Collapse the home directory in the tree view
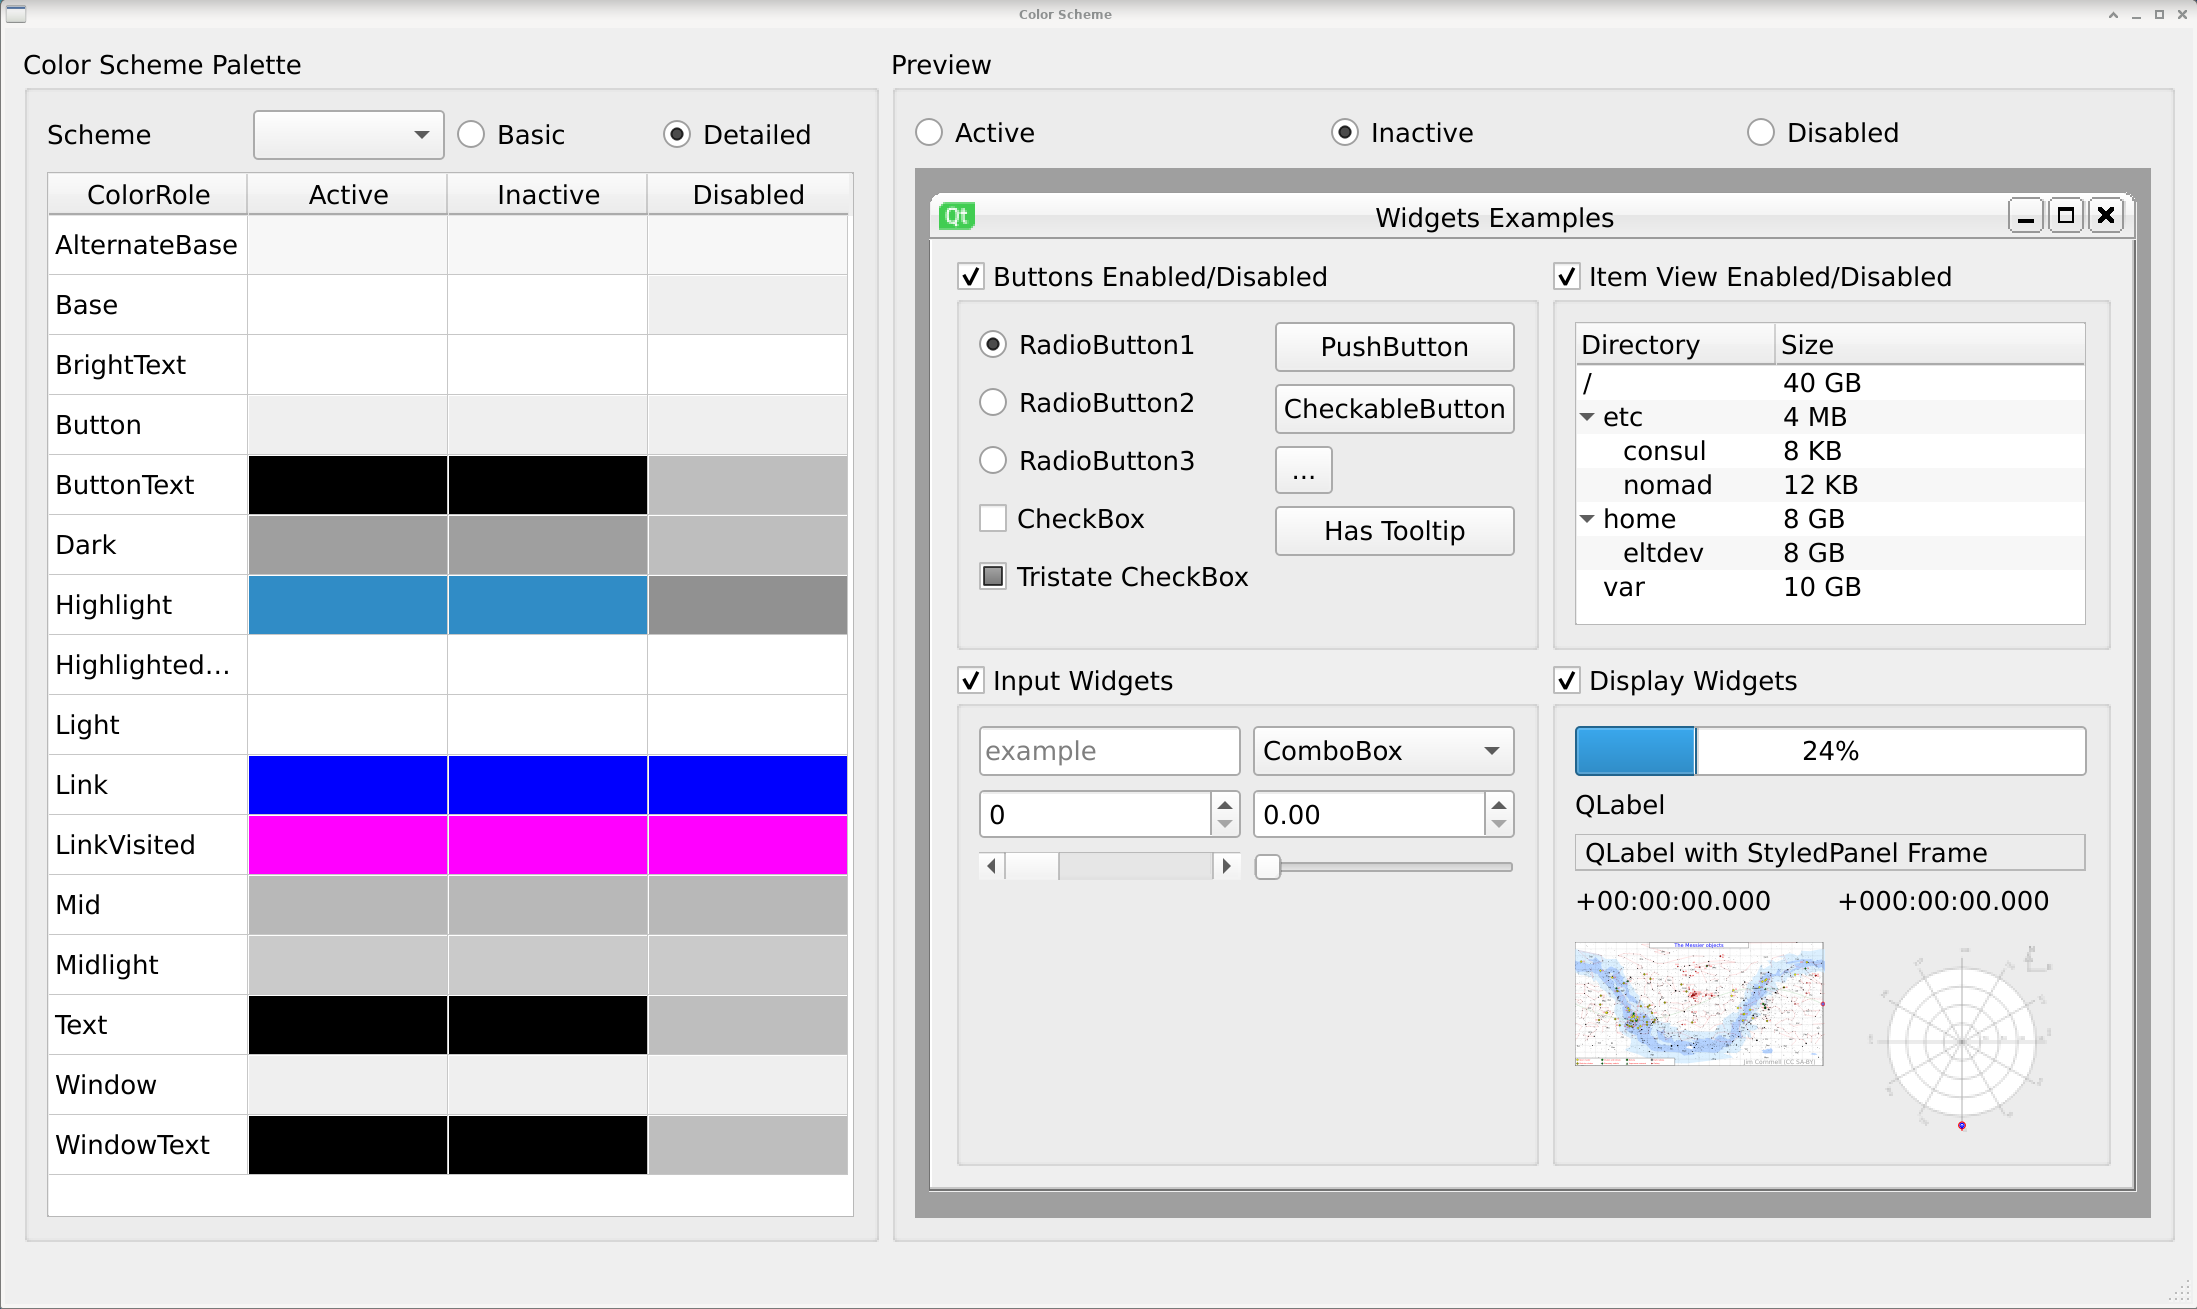Viewport: 2197px width, 1309px height. 1588,518
